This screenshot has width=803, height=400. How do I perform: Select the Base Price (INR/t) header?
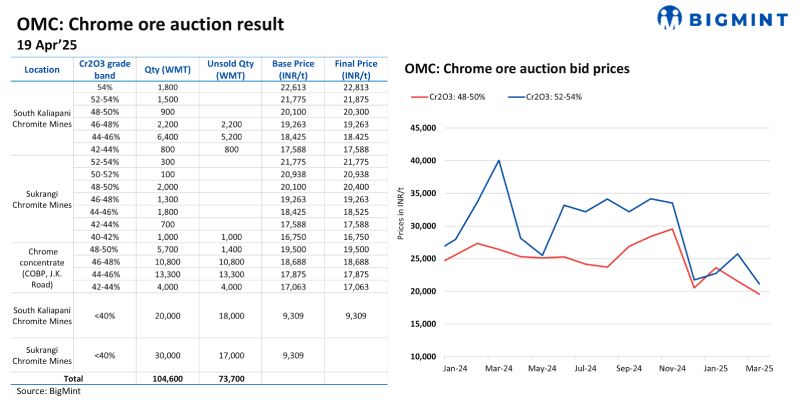[x=292, y=69]
